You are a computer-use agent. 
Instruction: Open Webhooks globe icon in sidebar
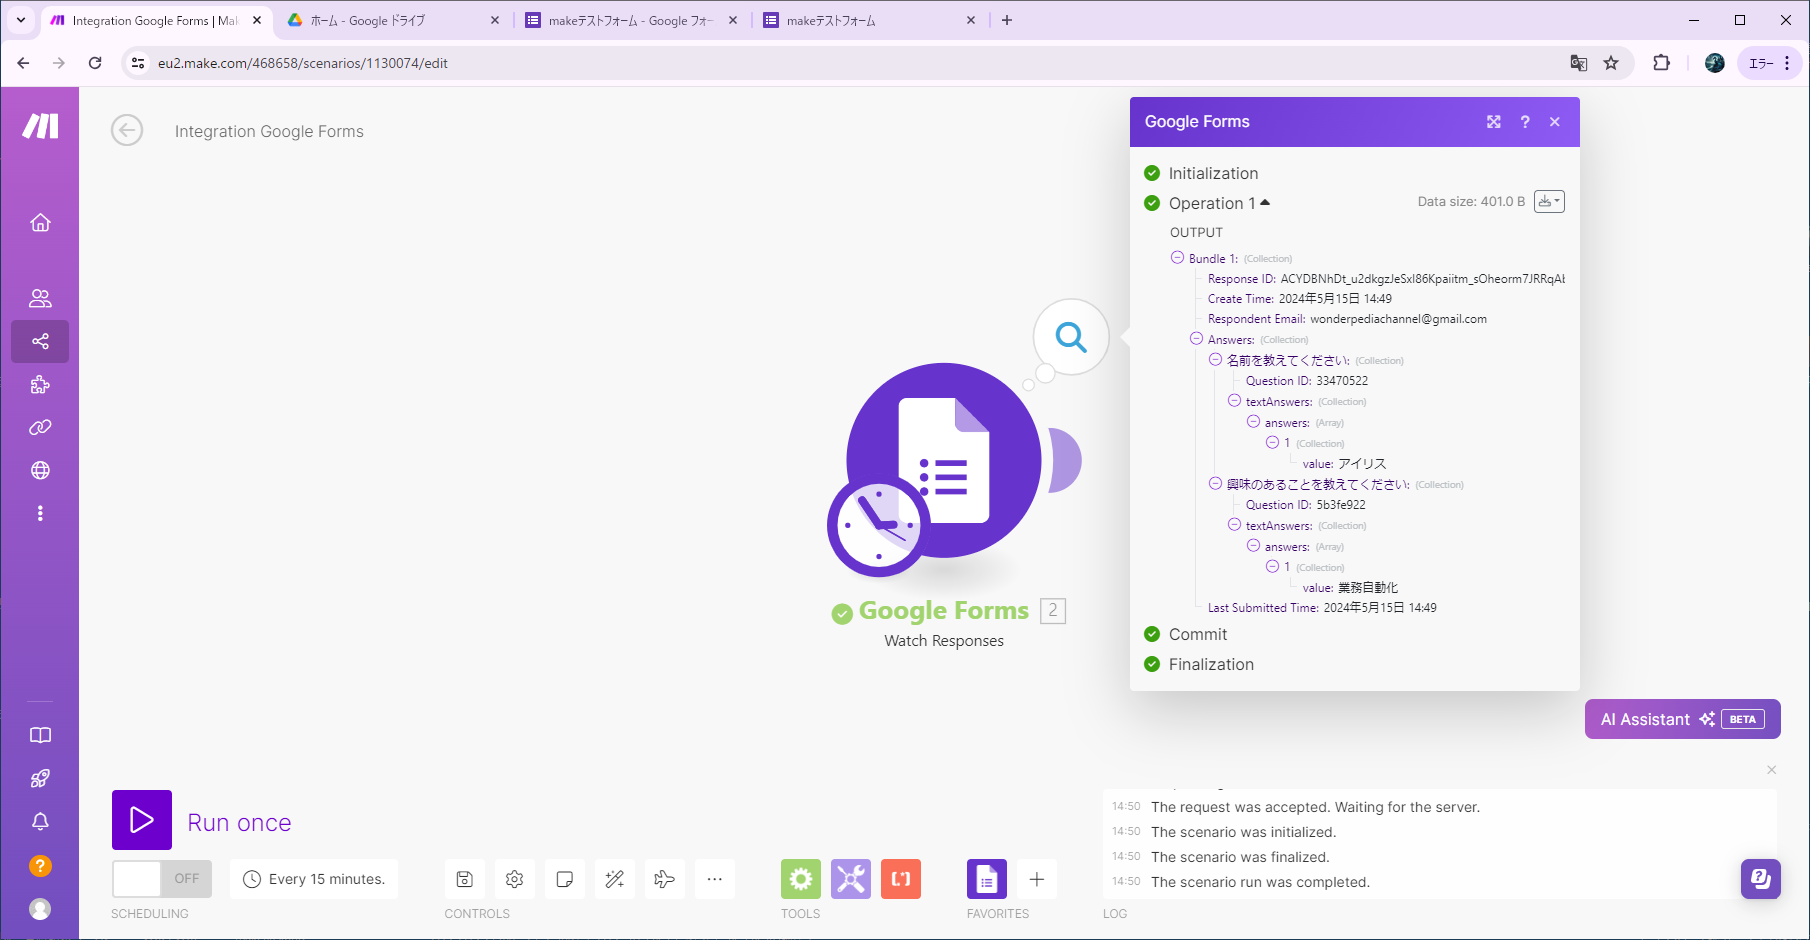(40, 470)
